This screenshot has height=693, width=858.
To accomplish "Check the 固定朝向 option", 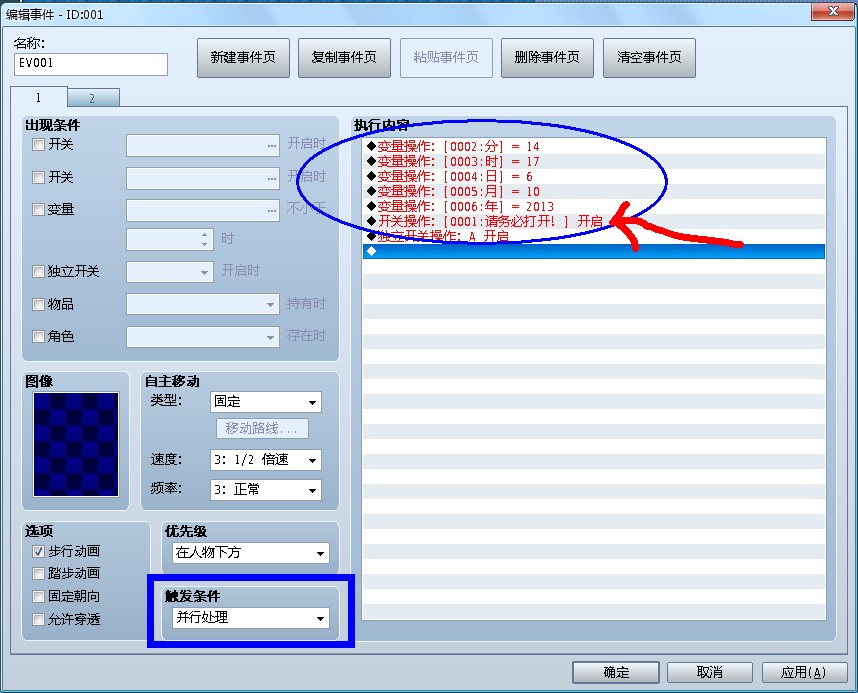I will [38, 596].
